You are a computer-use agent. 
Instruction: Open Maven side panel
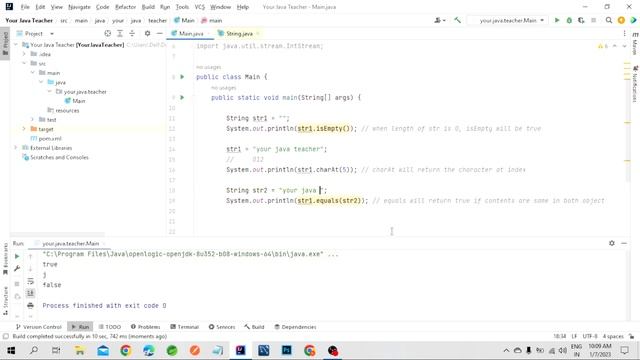click(x=635, y=44)
